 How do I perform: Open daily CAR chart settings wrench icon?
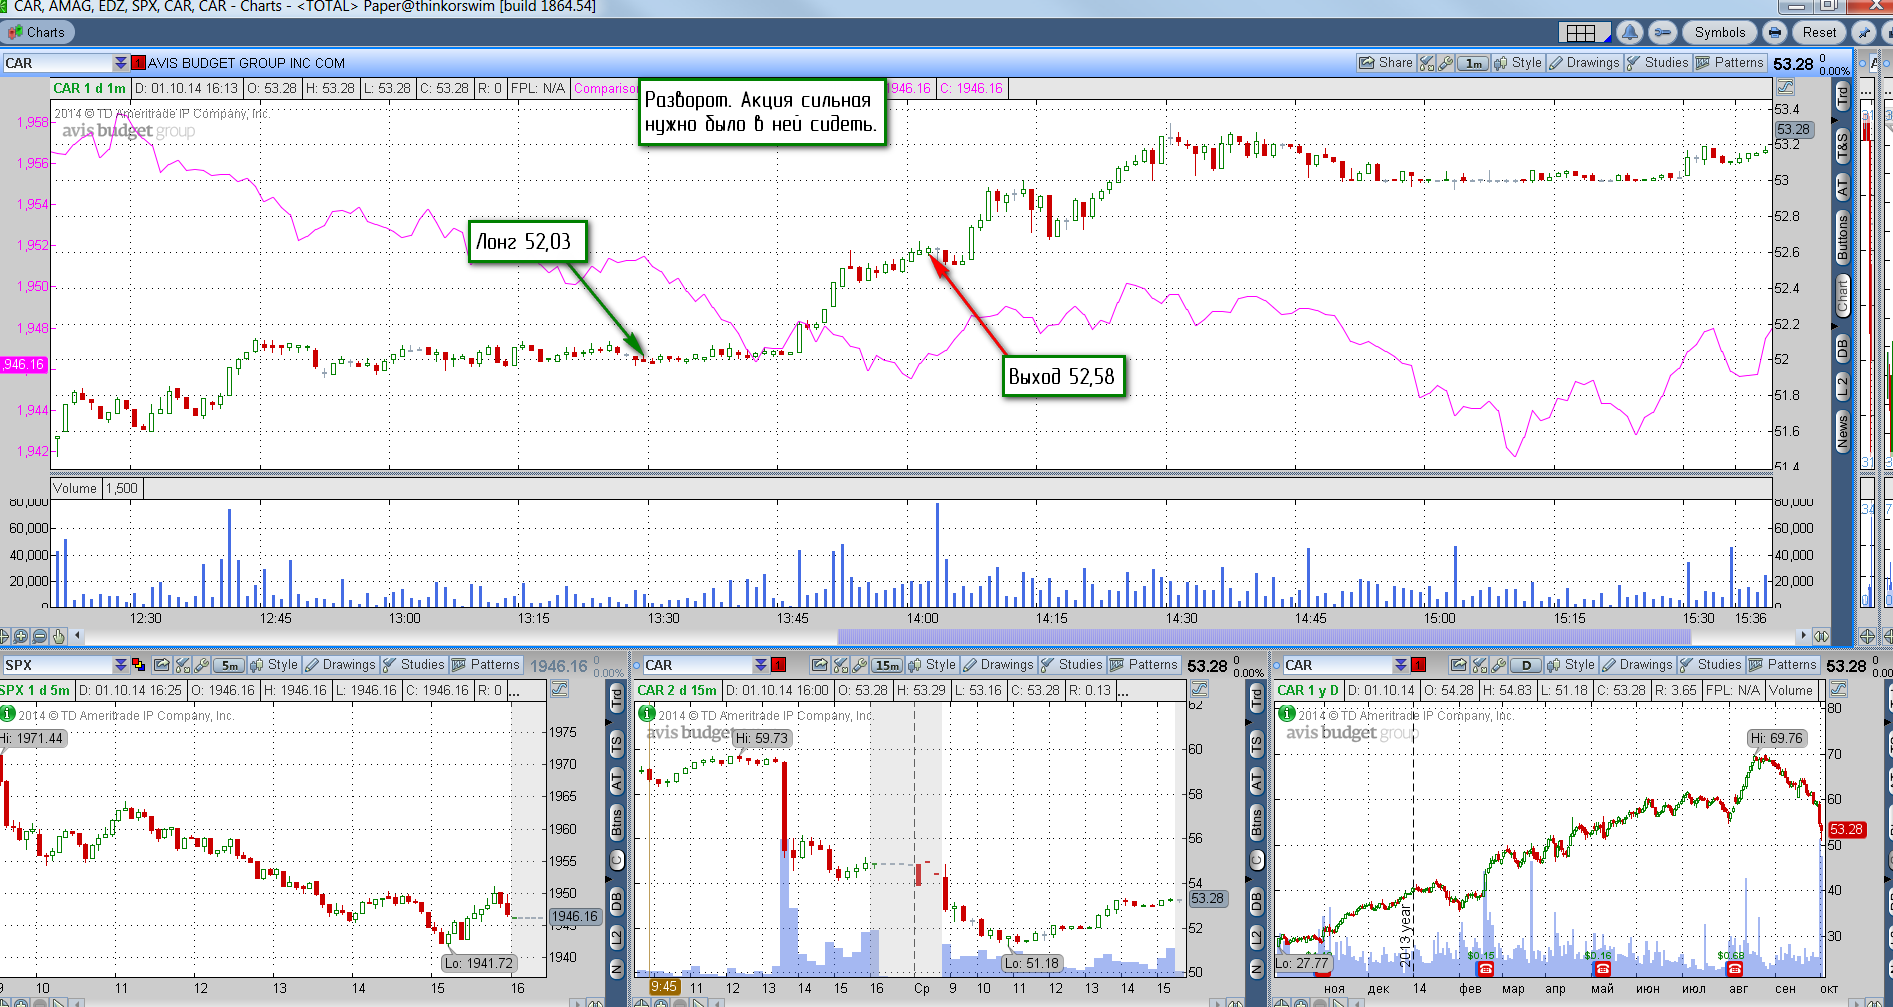click(x=1498, y=665)
